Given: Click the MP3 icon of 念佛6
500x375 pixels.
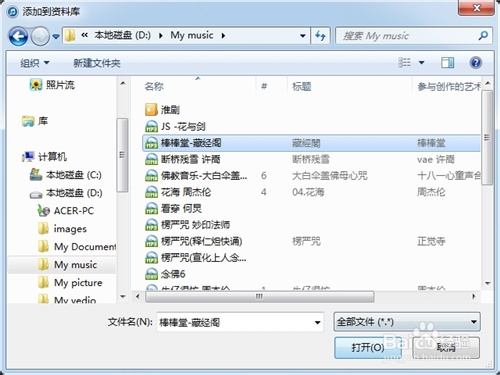Looking at the screenshot, I should click(x=151, y=274).
